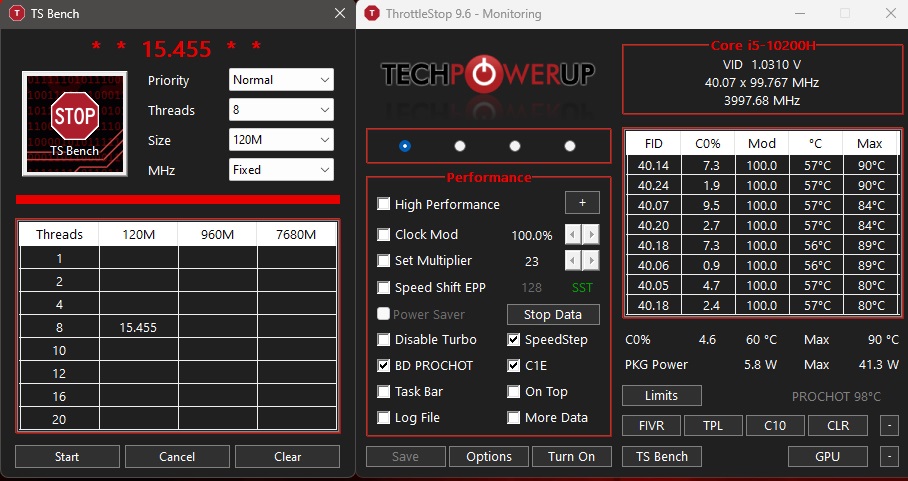The width and height of the screenshot is (908, 481).
Task: Open the Limits window
Action: [661, 395]
